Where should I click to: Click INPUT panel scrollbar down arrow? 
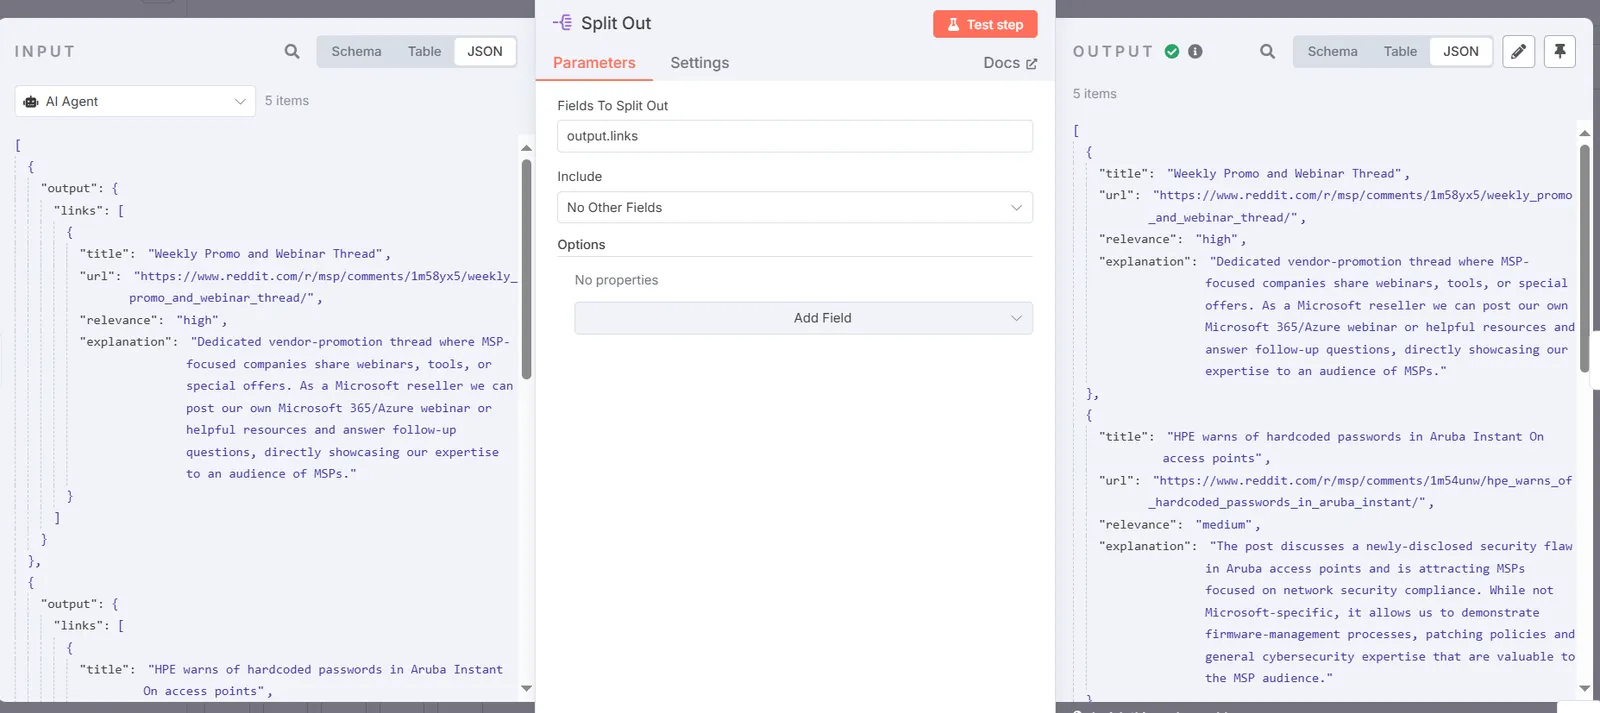point(526,688)
